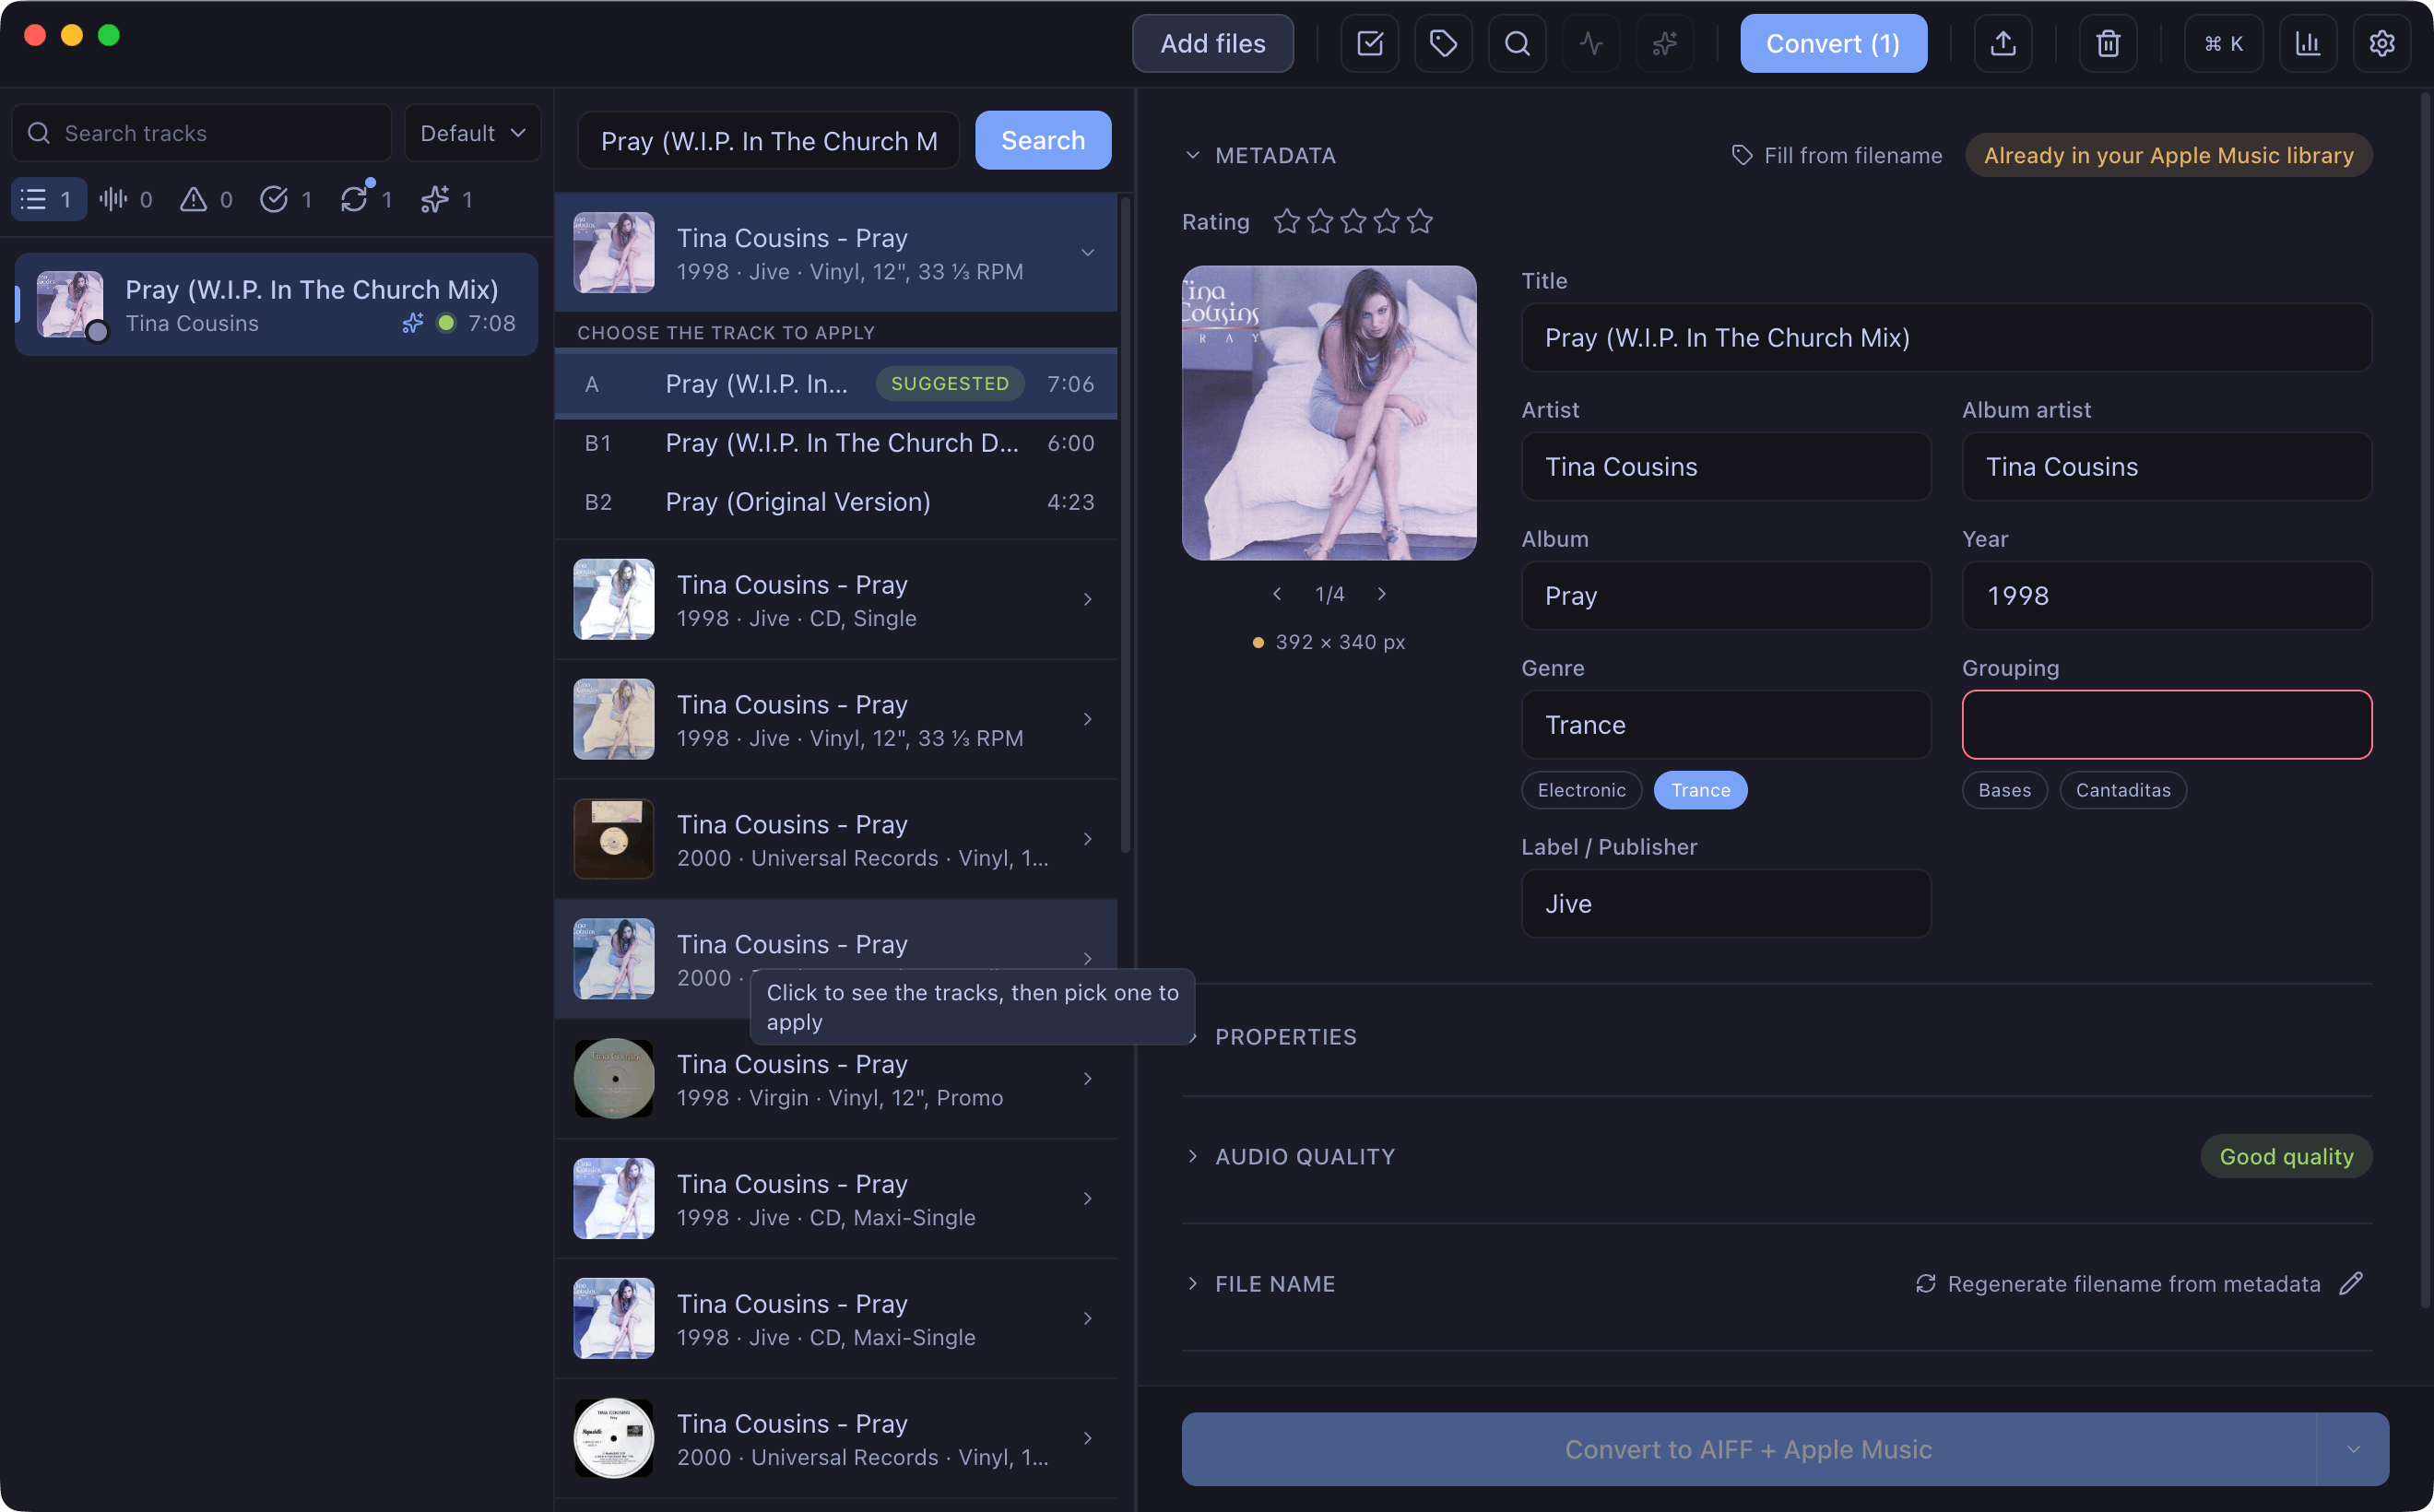This screenshot has width=2434, height=1512.
Task: Click the tag icon in top toolbar
Action: coord(1443,43)
